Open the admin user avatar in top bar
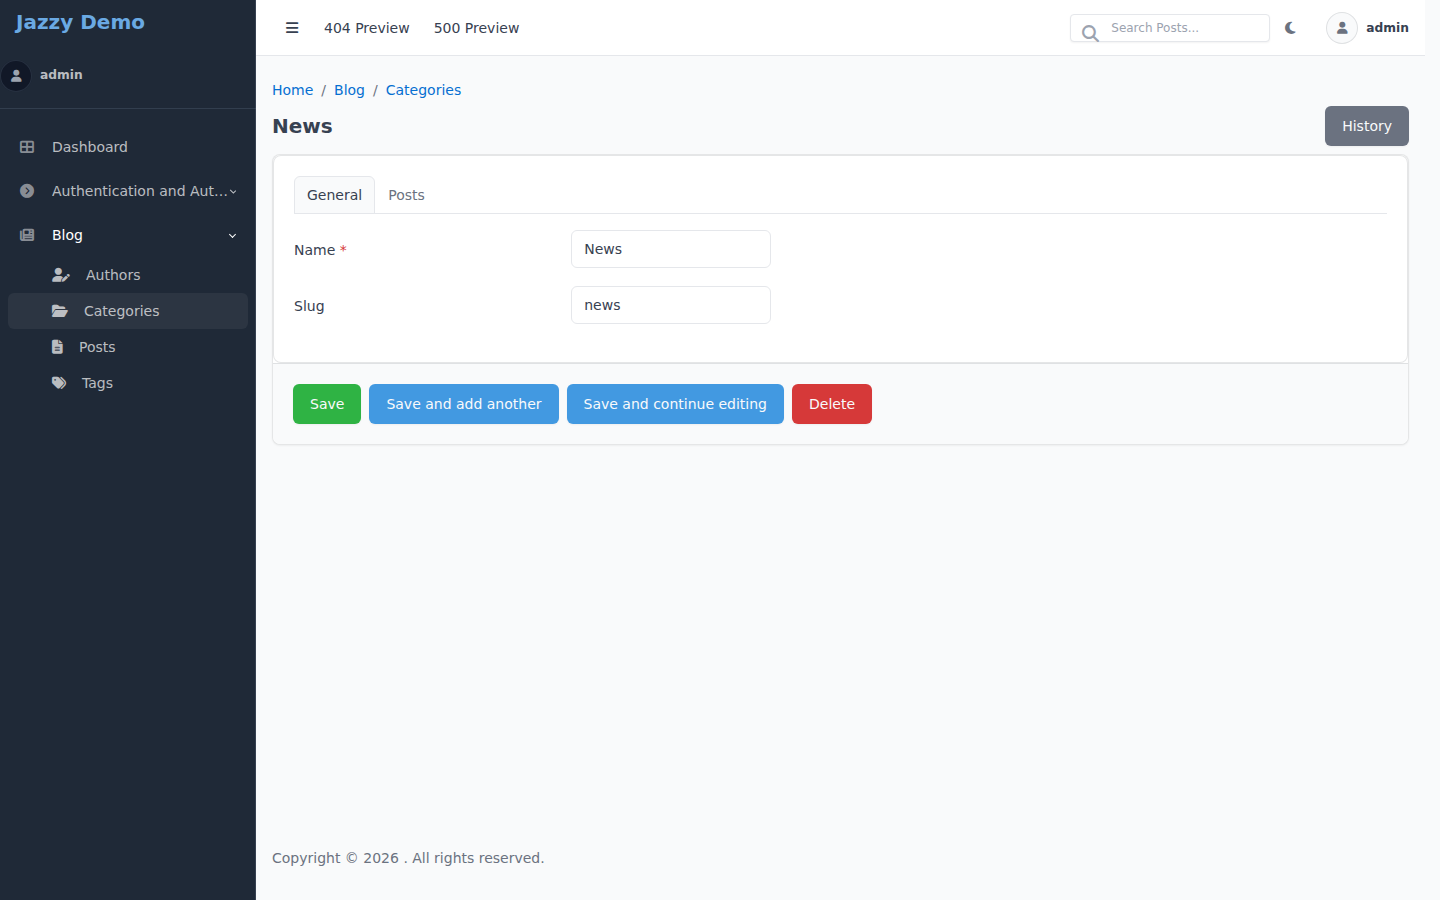The height and width of the screenshot is (900, 1440). click(x=1342, y=28)
